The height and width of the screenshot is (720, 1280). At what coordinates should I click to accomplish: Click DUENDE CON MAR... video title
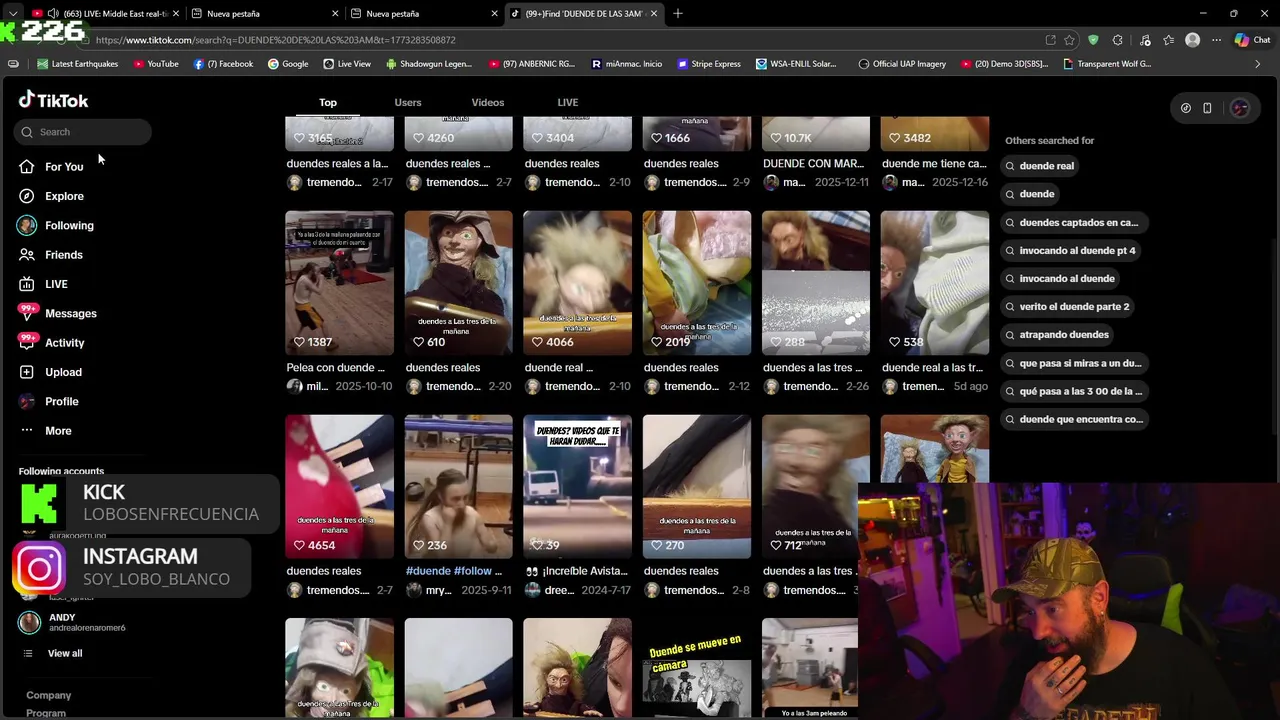point(813,164)
